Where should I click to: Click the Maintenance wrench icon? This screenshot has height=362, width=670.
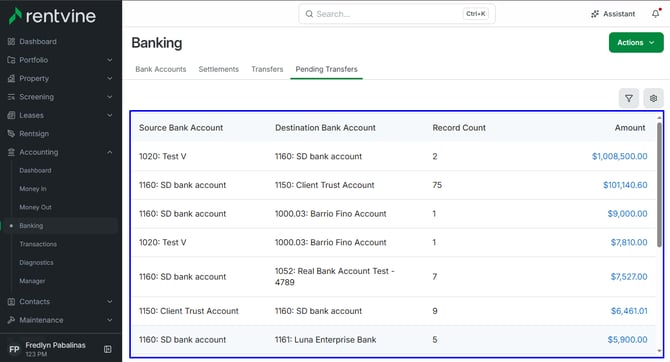[x=11, y=320]
